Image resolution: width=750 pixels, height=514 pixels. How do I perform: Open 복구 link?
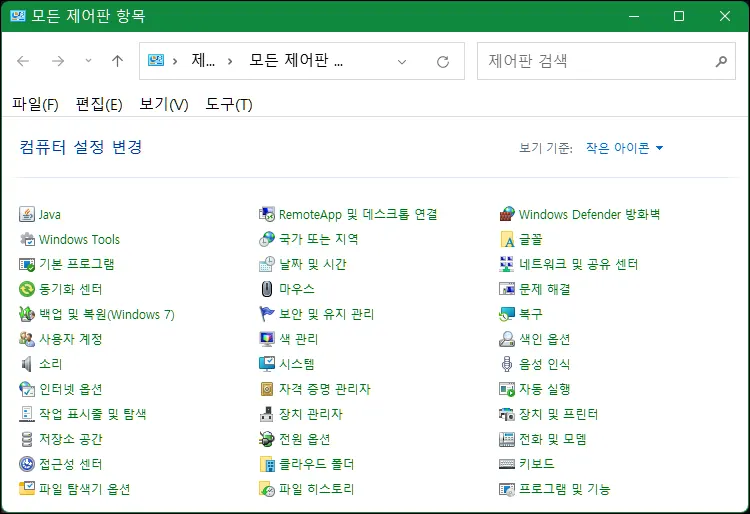[531, 314]
